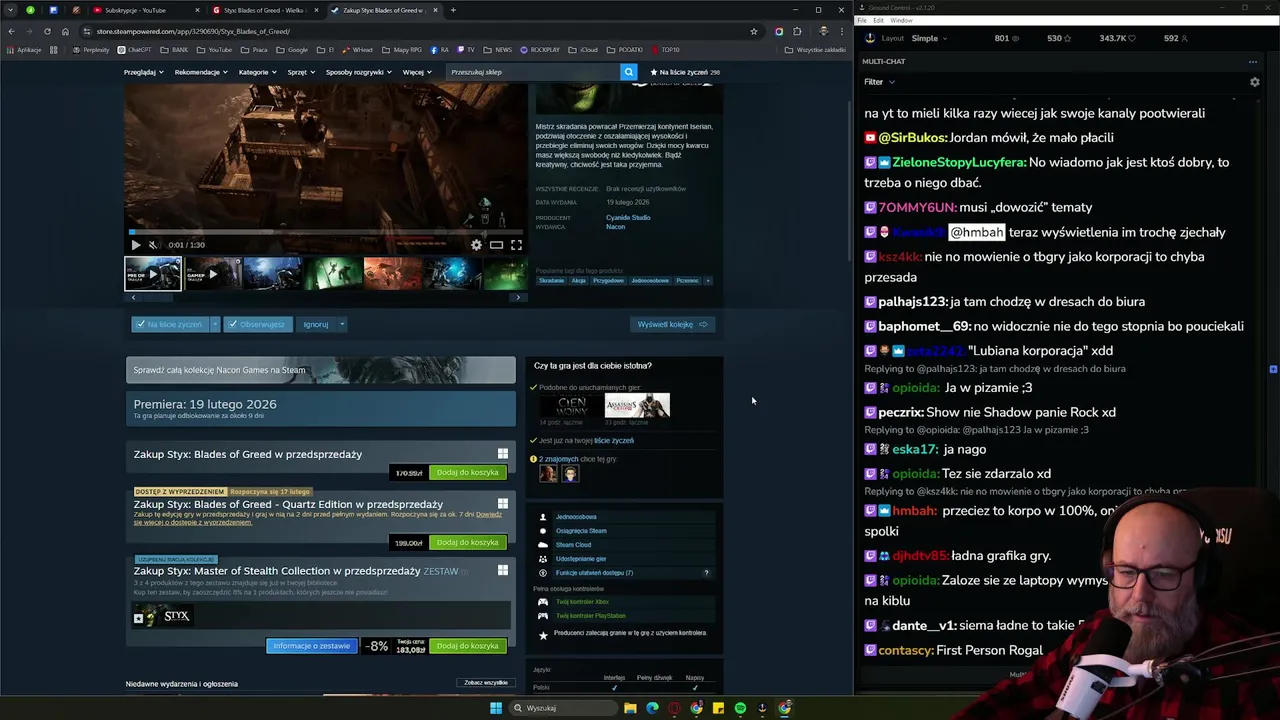Open Chrome home page icon

65,31
